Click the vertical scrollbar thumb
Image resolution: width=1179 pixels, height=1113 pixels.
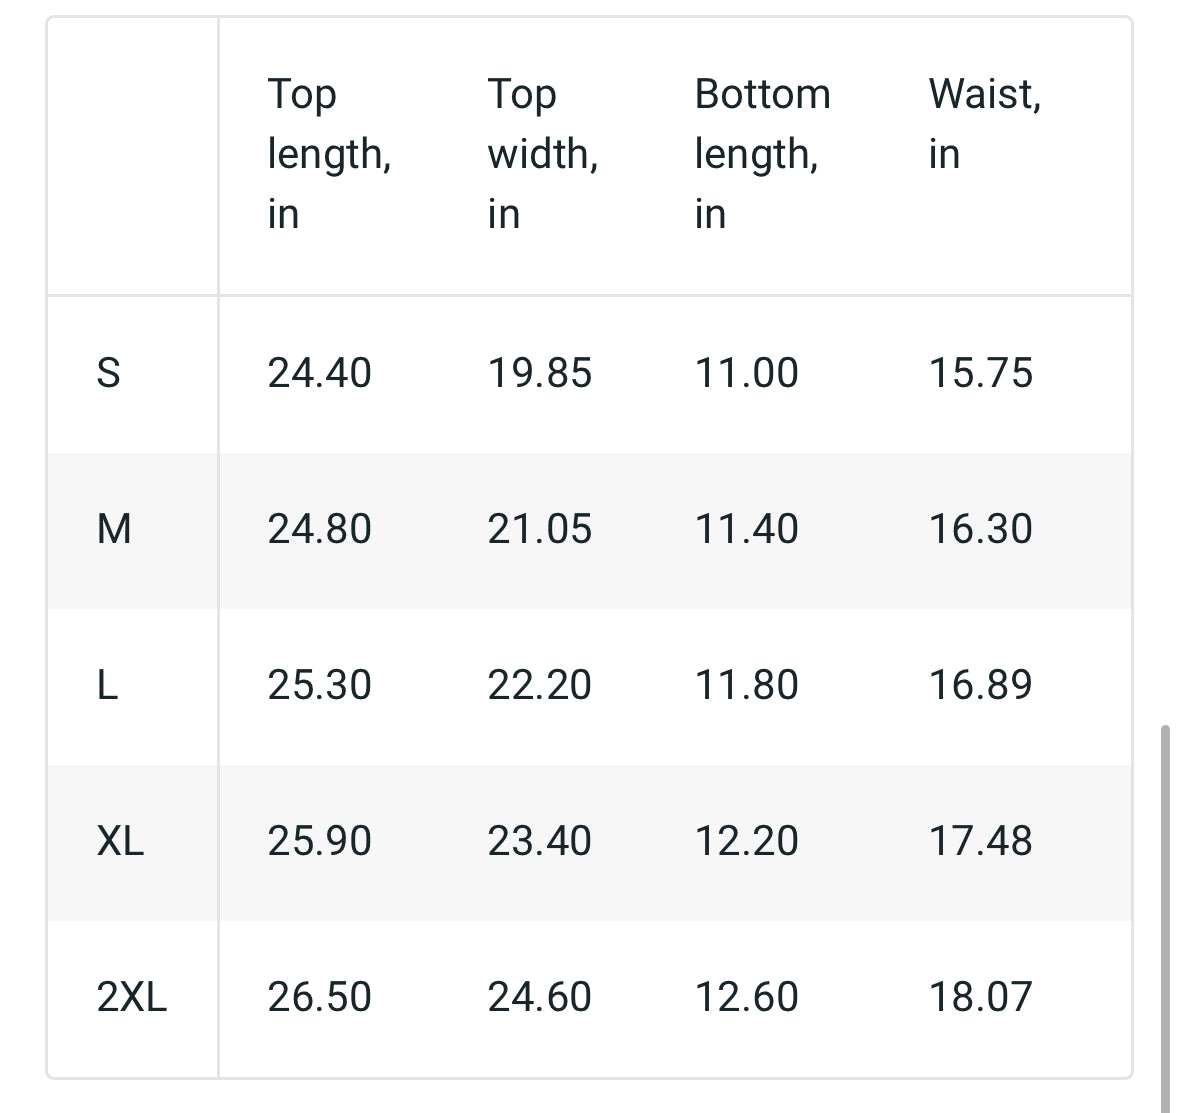(1165, 918)
